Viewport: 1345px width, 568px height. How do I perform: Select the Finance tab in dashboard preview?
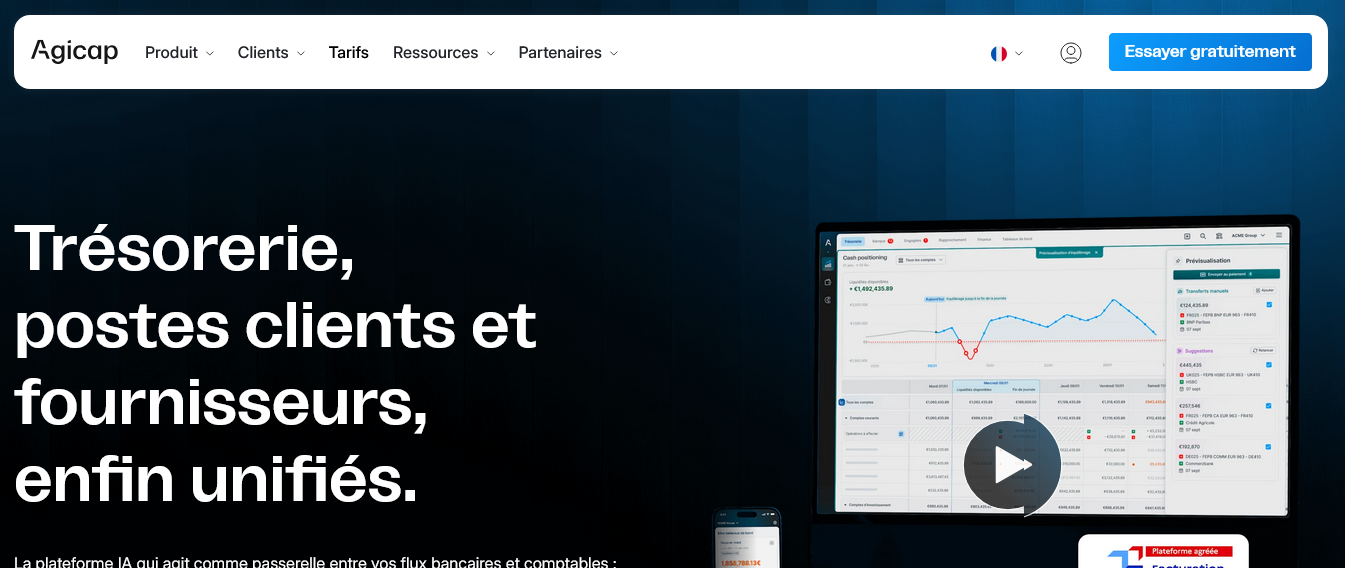point(984,240)
